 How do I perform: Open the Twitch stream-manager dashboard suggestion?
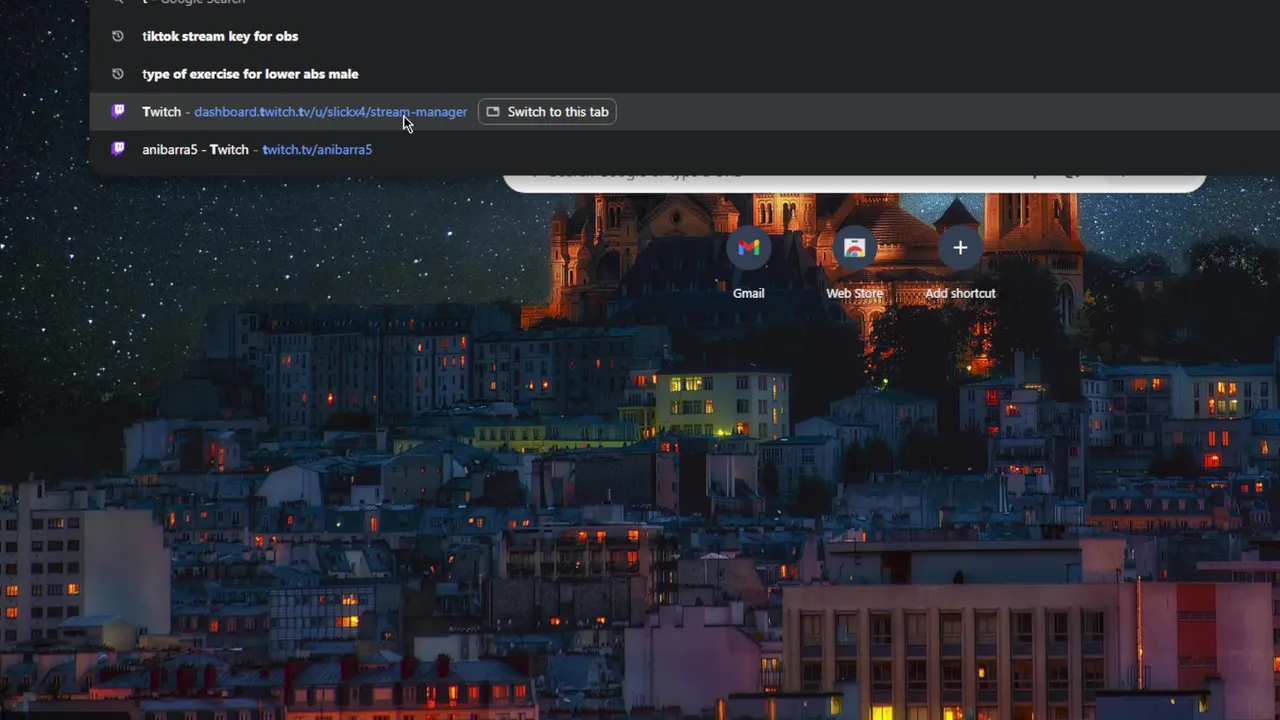click(x=685, y=112)
